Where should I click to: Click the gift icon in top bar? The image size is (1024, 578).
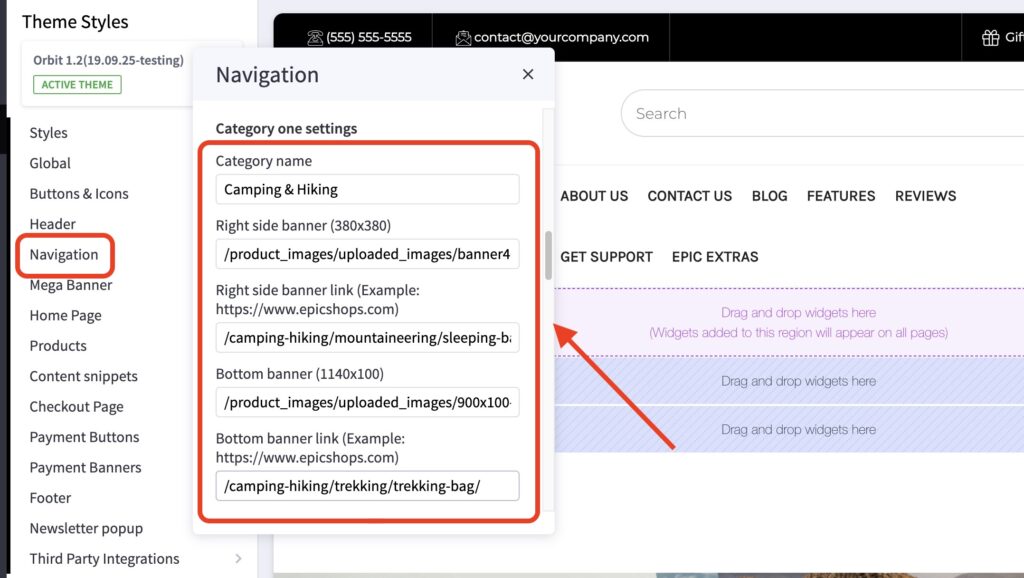[990, 37]
